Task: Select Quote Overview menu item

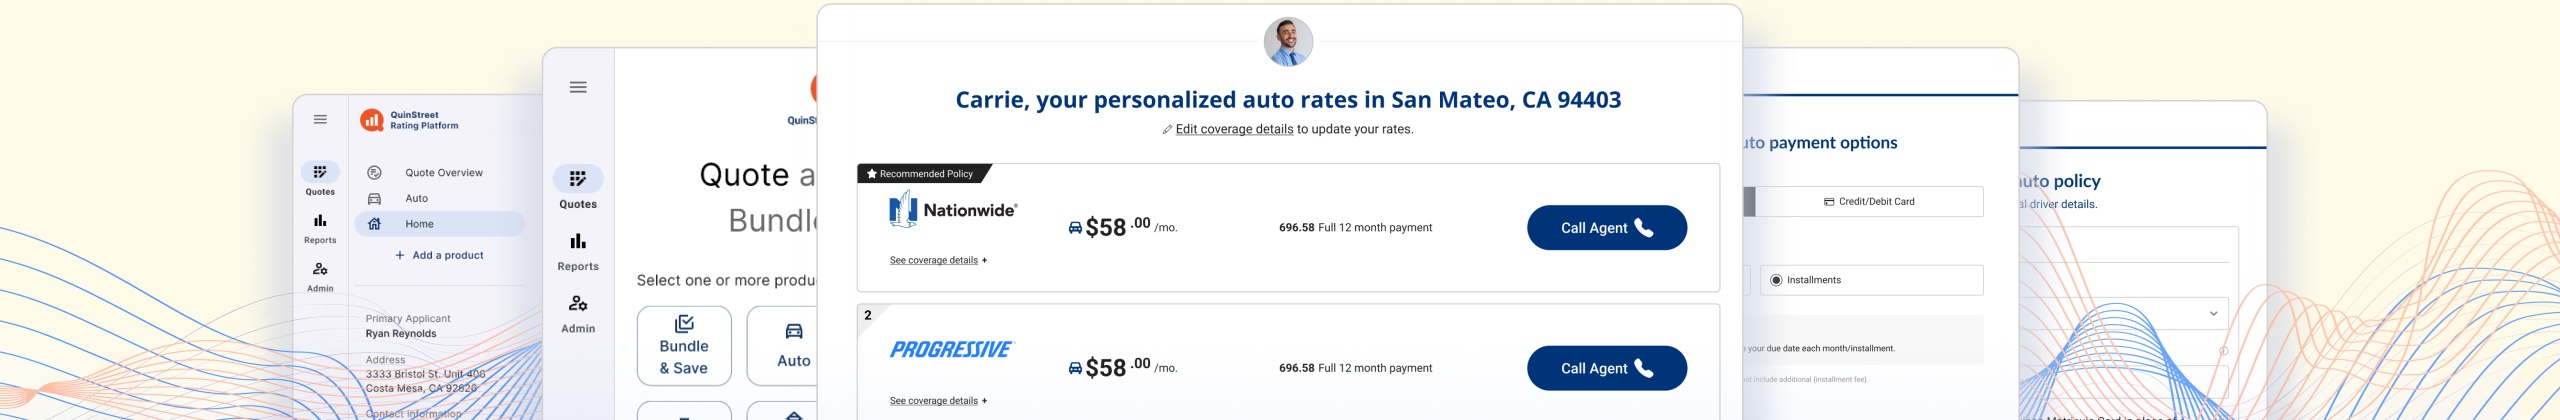Action: click(444, 173)
